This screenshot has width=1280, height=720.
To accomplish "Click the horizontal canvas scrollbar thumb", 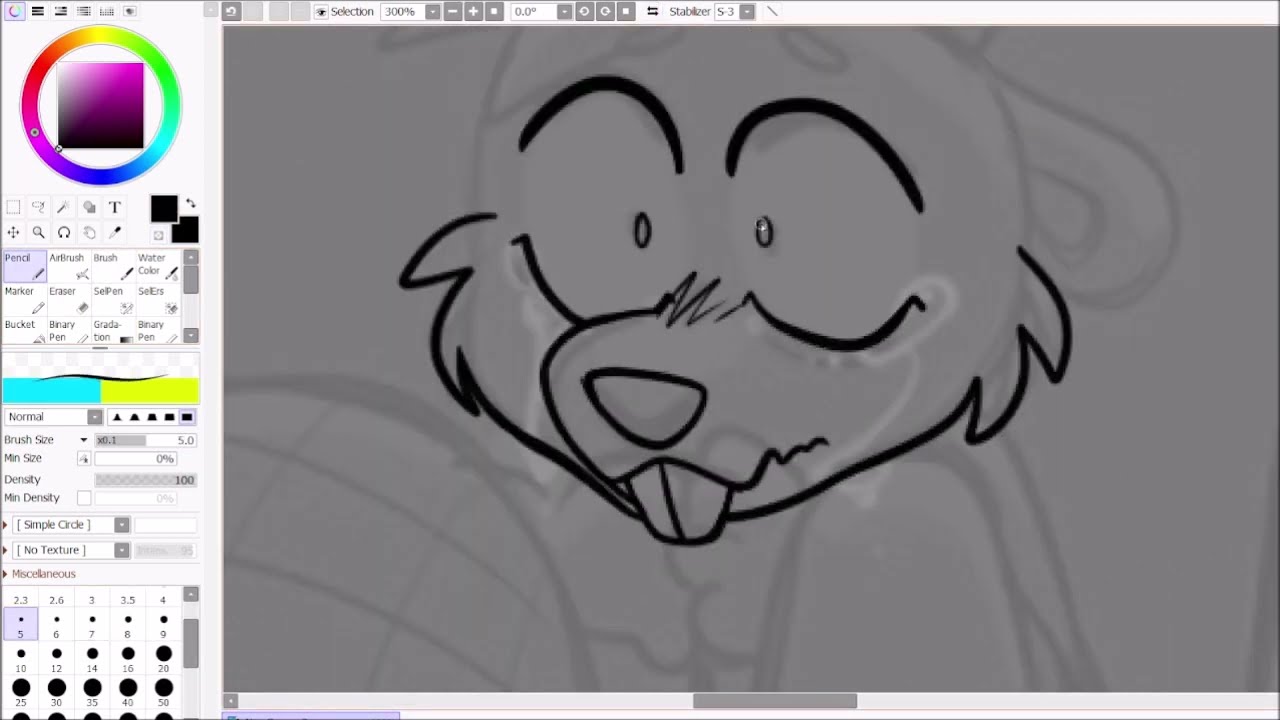I will (x=775, y=701).
